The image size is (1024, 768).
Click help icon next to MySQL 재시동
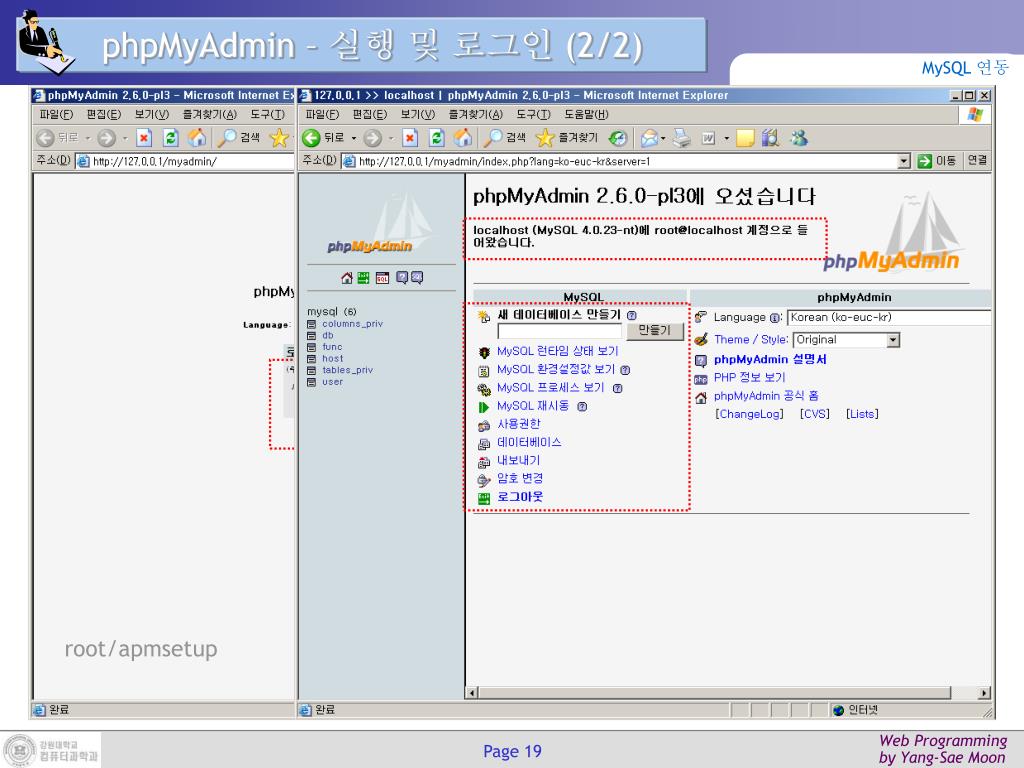pos(582,406)
